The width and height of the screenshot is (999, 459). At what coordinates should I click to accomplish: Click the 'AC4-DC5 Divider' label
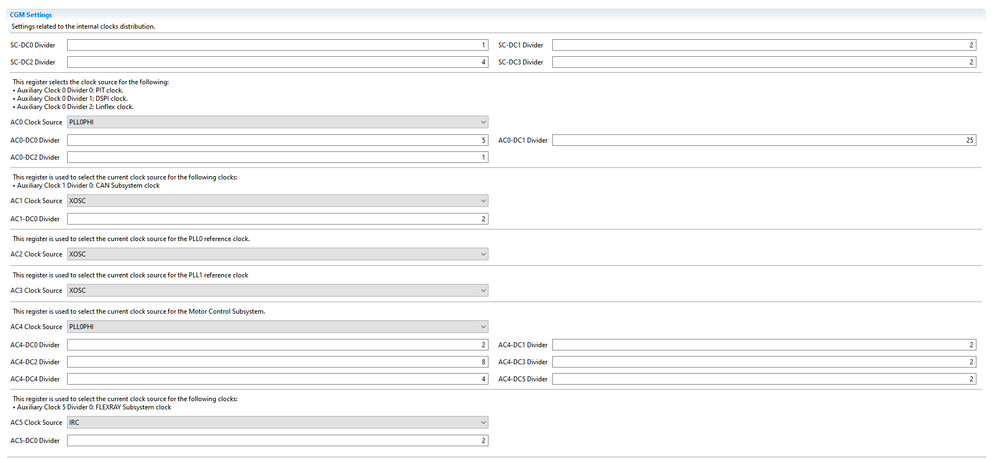click(x=522, y=379)
